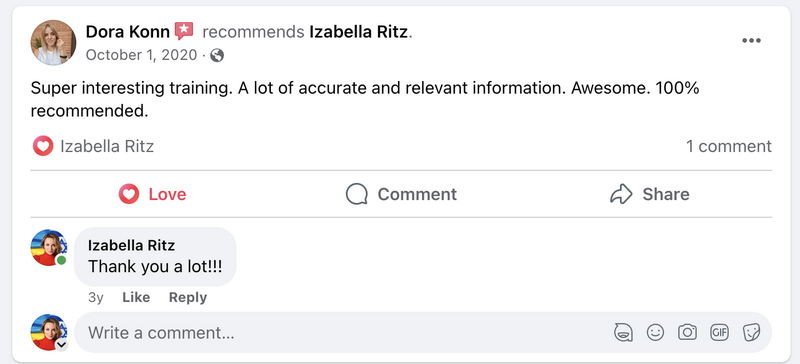Screen dimensions: 800x364
Task: Click the Comment button
Action: 401,194
